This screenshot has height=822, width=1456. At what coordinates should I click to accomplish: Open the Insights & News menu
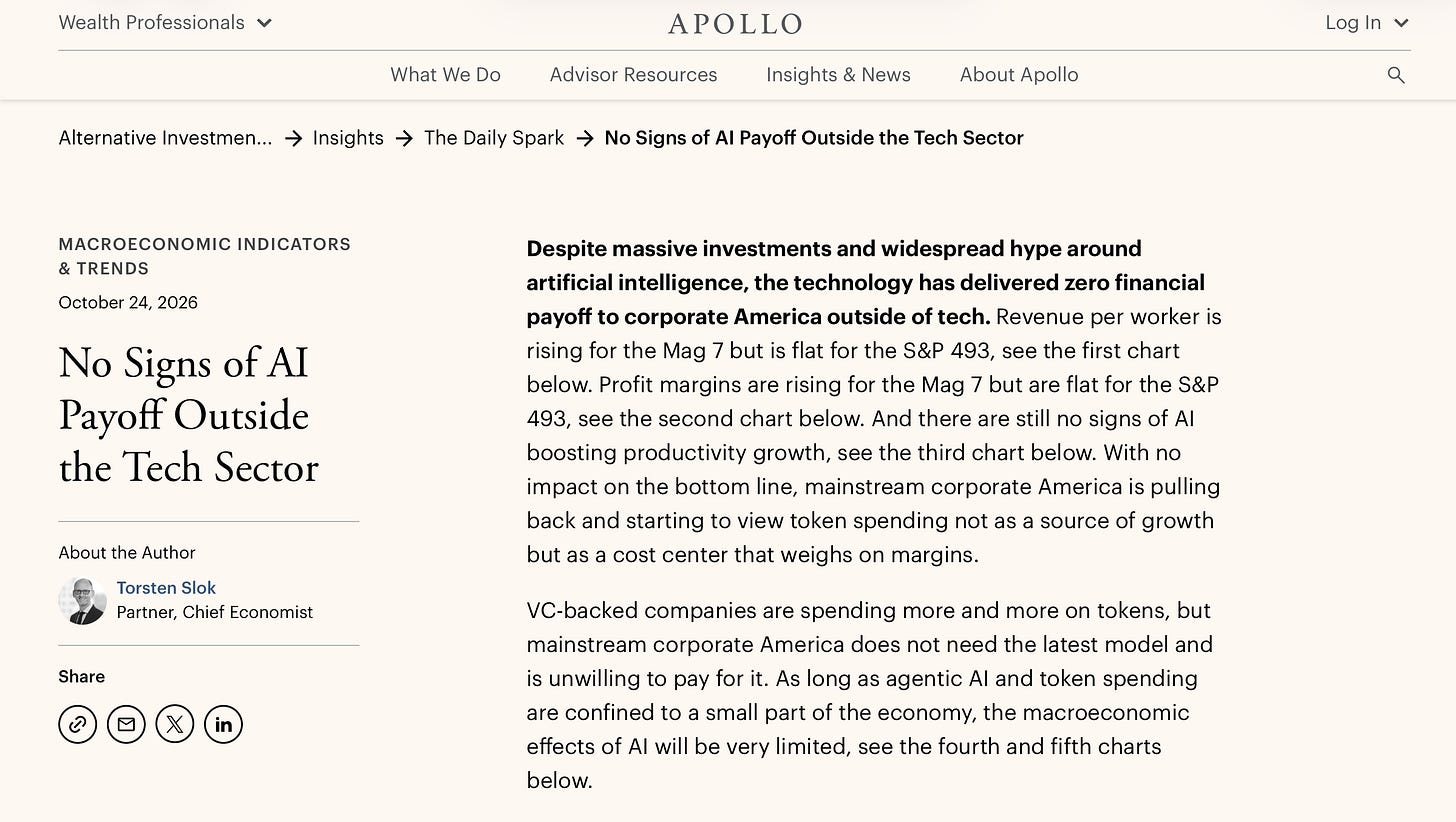point(838,75)
